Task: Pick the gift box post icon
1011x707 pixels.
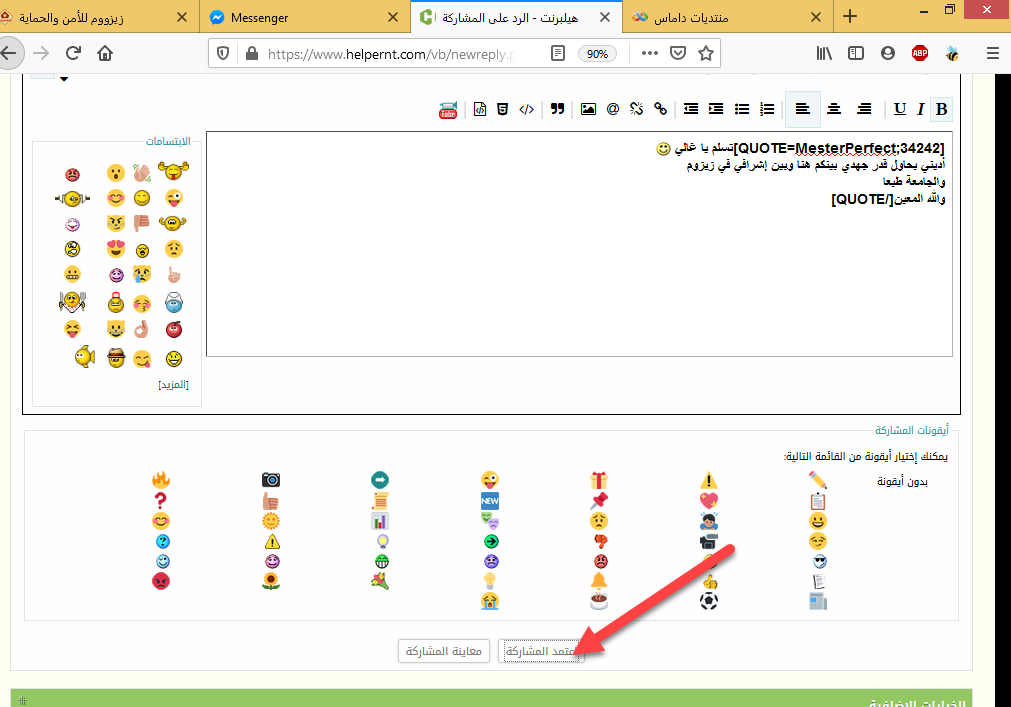Action: click(599, 480)
